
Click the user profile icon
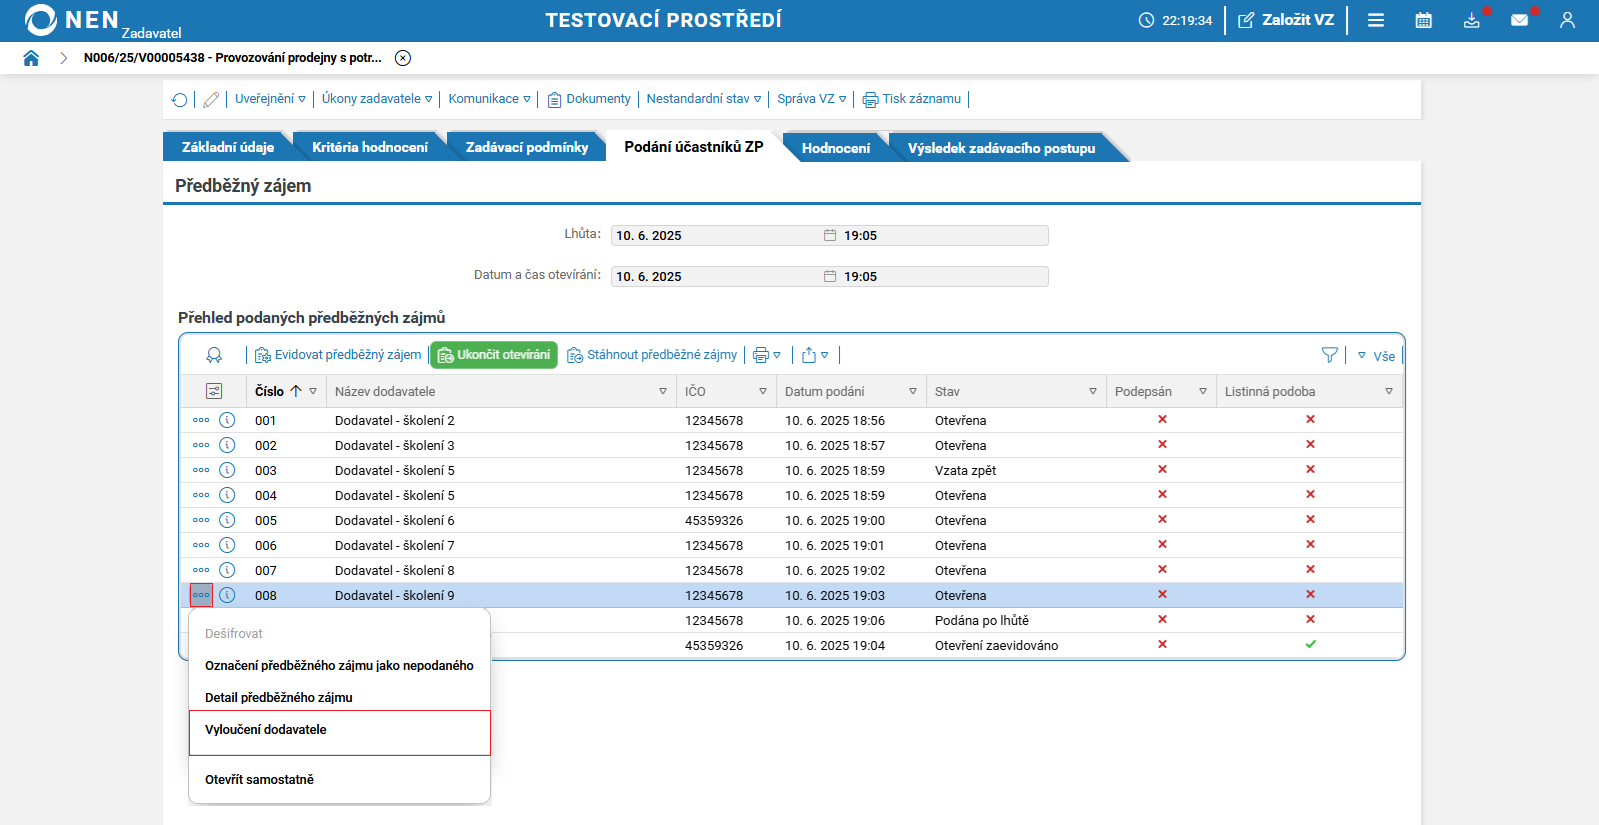click(1567, 20)
